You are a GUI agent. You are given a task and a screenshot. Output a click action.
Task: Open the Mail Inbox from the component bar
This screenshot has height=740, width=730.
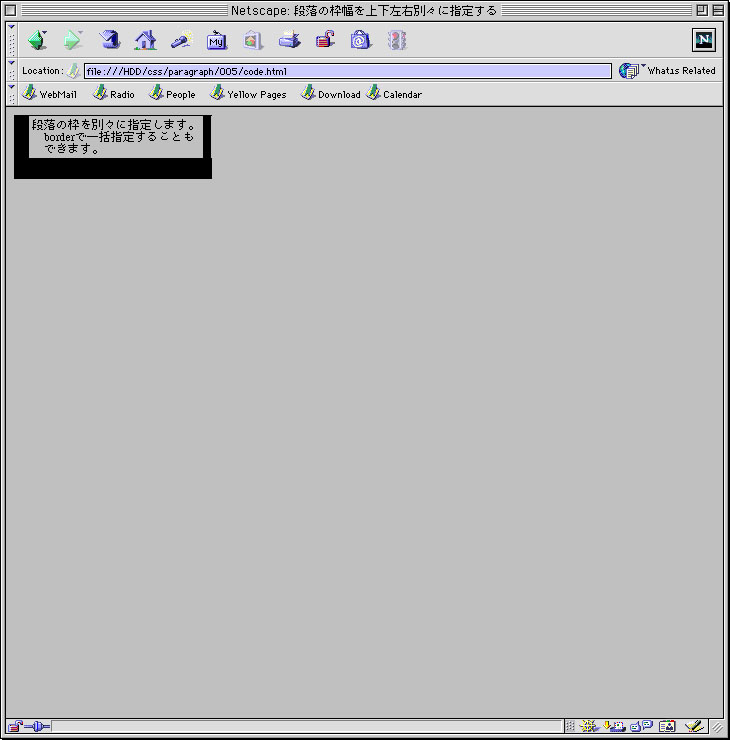(614, 726)
